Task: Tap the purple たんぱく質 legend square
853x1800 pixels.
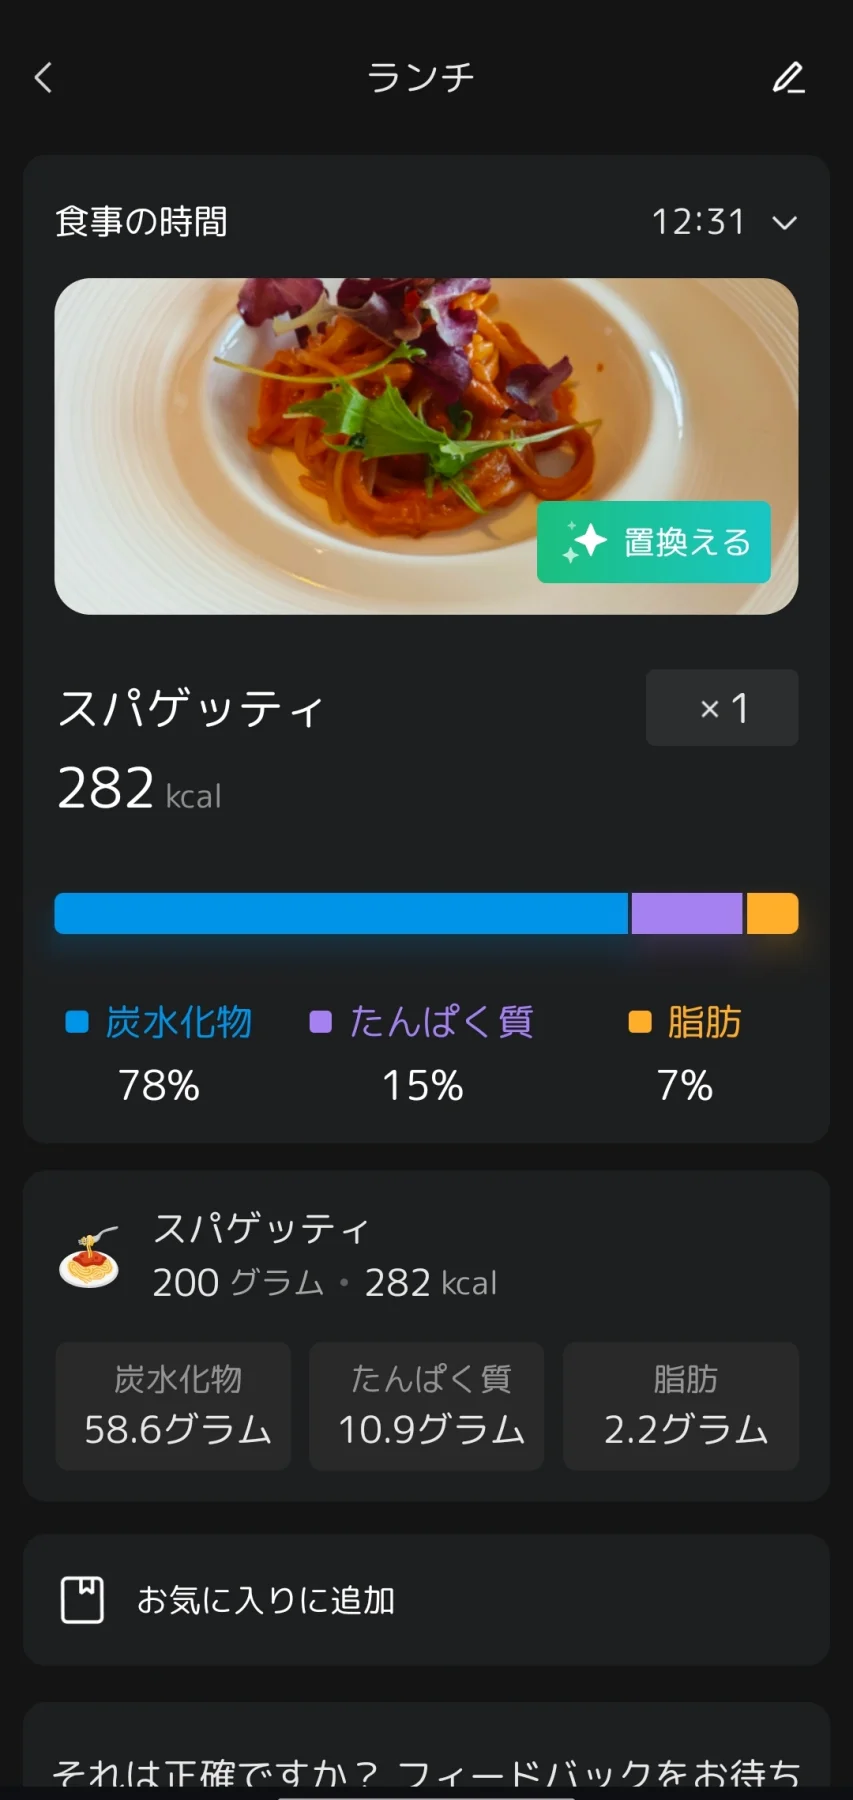Action: pyautogui.click(x=320, y=1022)
